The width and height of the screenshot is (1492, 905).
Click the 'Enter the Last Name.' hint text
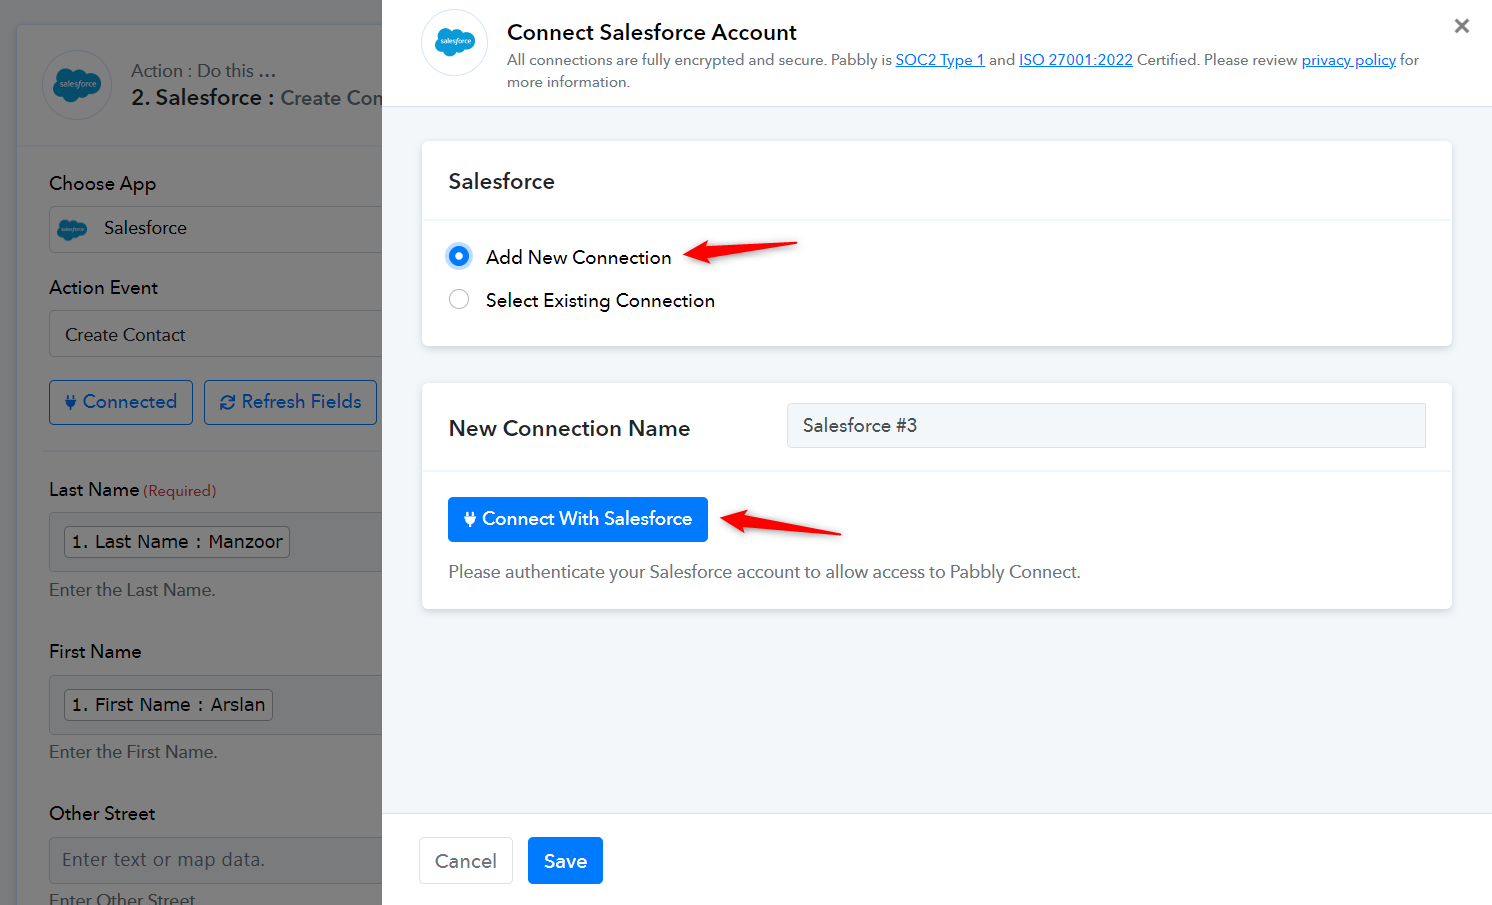132,590
